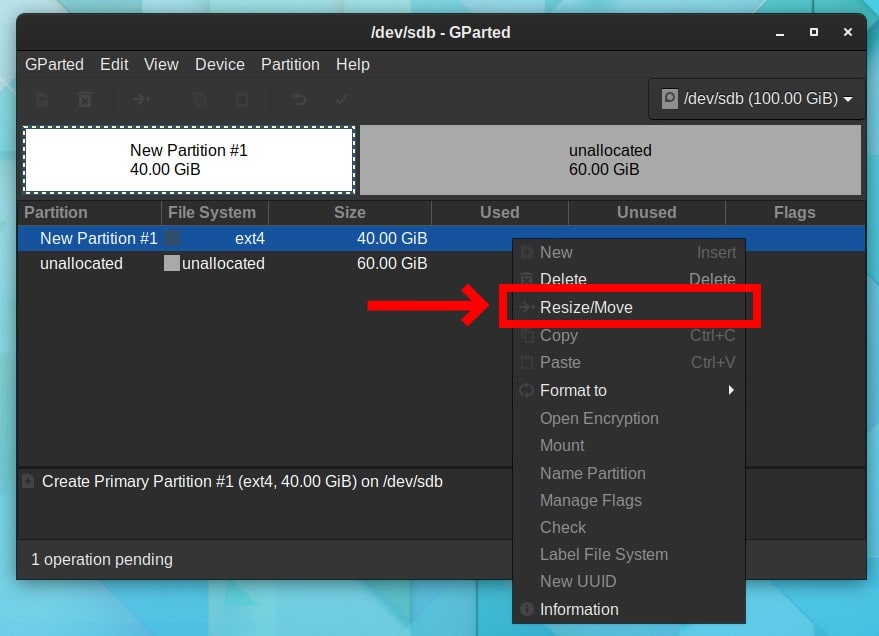Click the pending operation's icon in the operations list

point(28,481)
